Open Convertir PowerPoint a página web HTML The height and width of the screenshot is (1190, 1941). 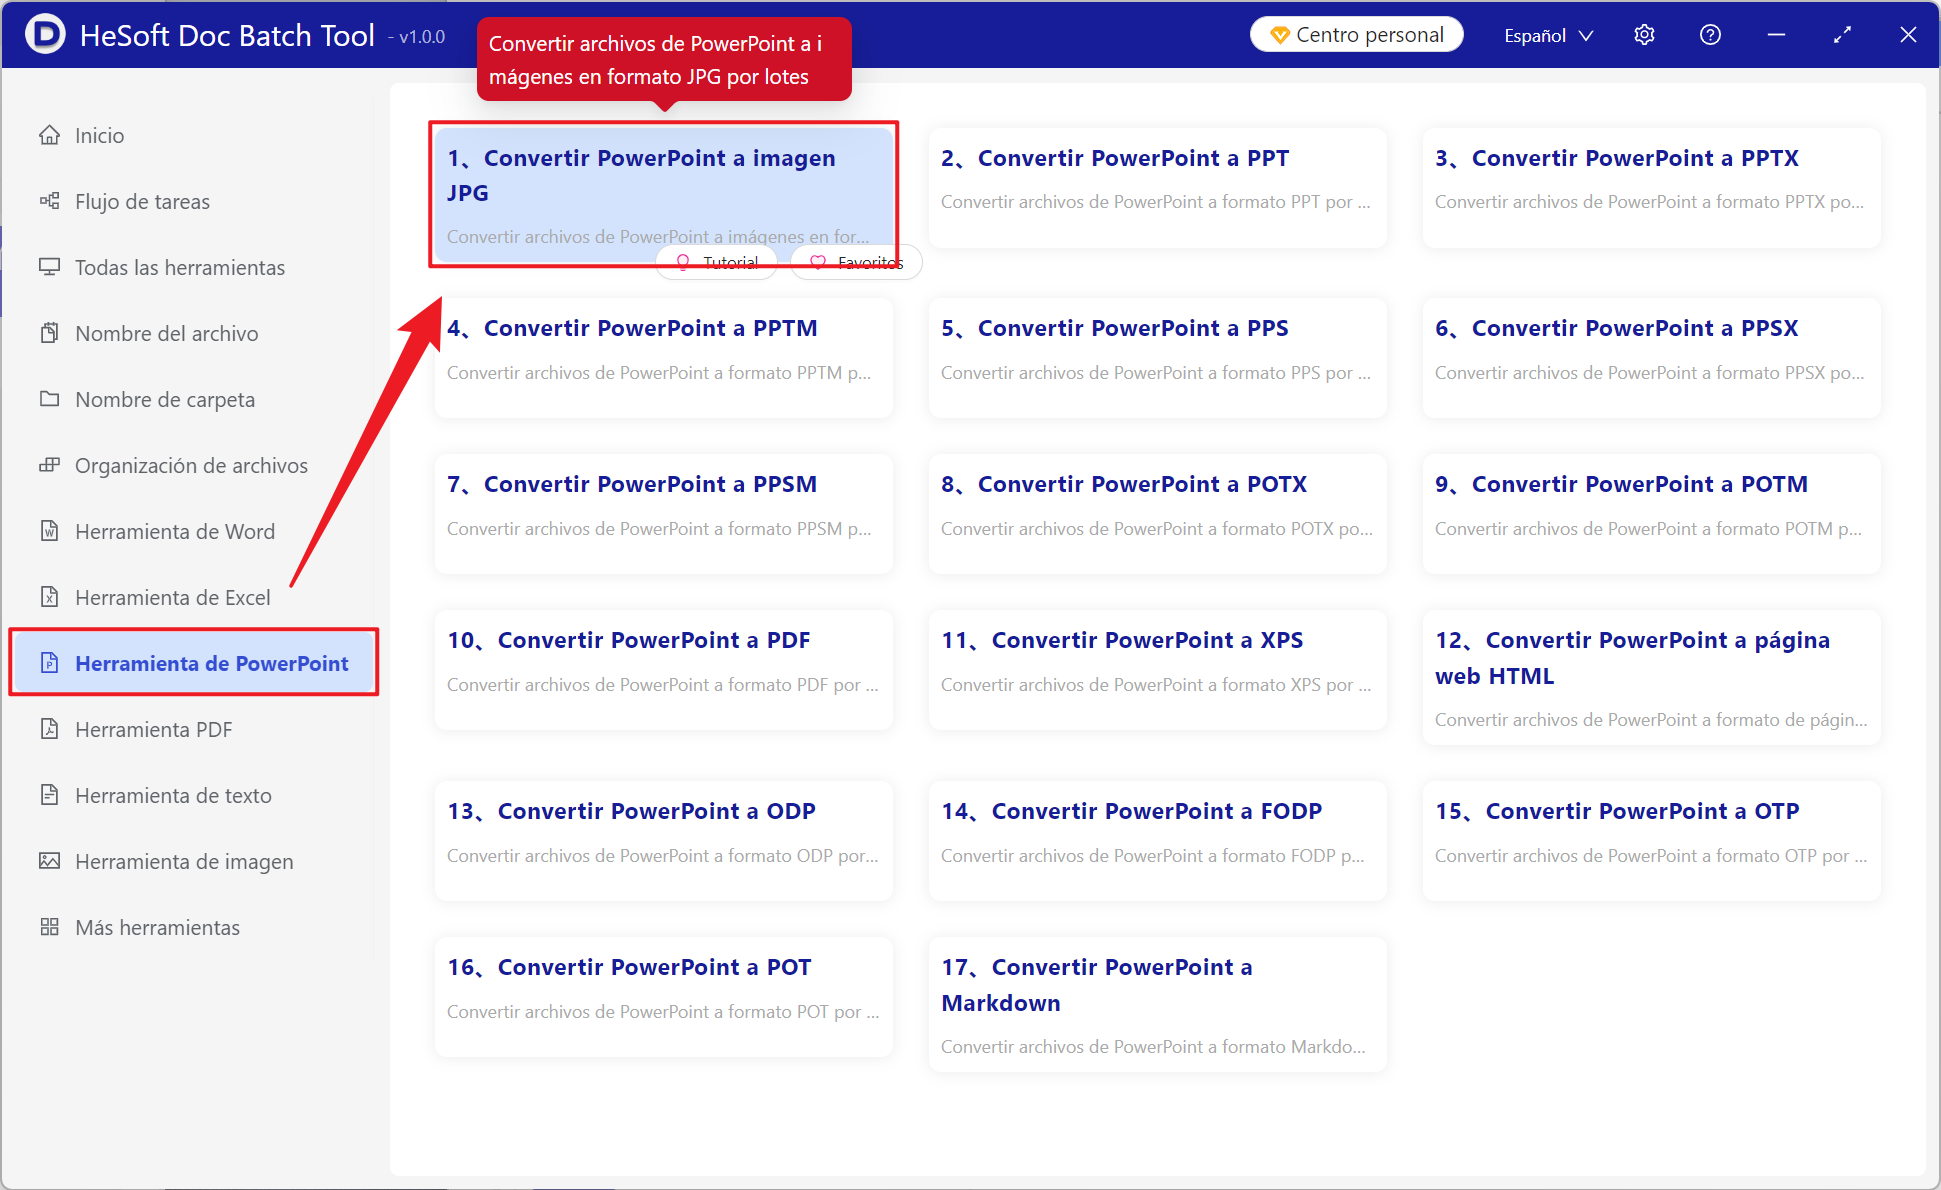coord(1651,677)
